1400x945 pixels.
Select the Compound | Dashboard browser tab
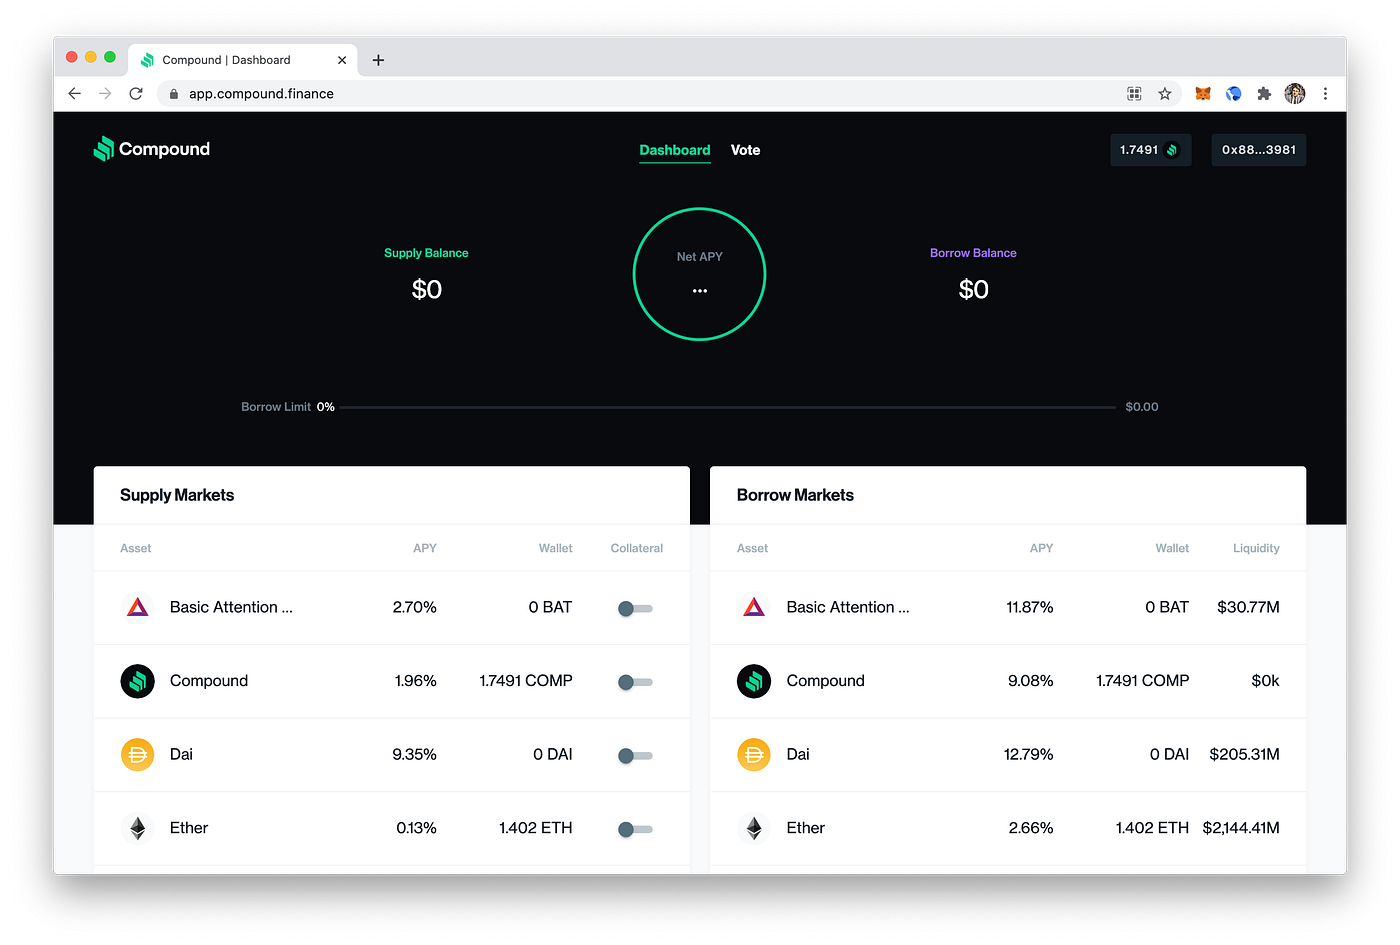pyautogui.click(x=243, y=60)
